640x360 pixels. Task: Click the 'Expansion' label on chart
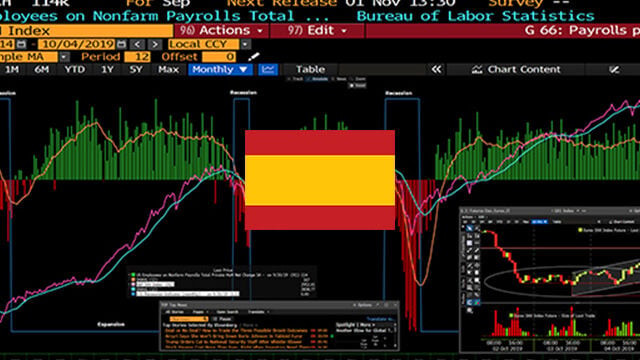click(x=111, y=324)
